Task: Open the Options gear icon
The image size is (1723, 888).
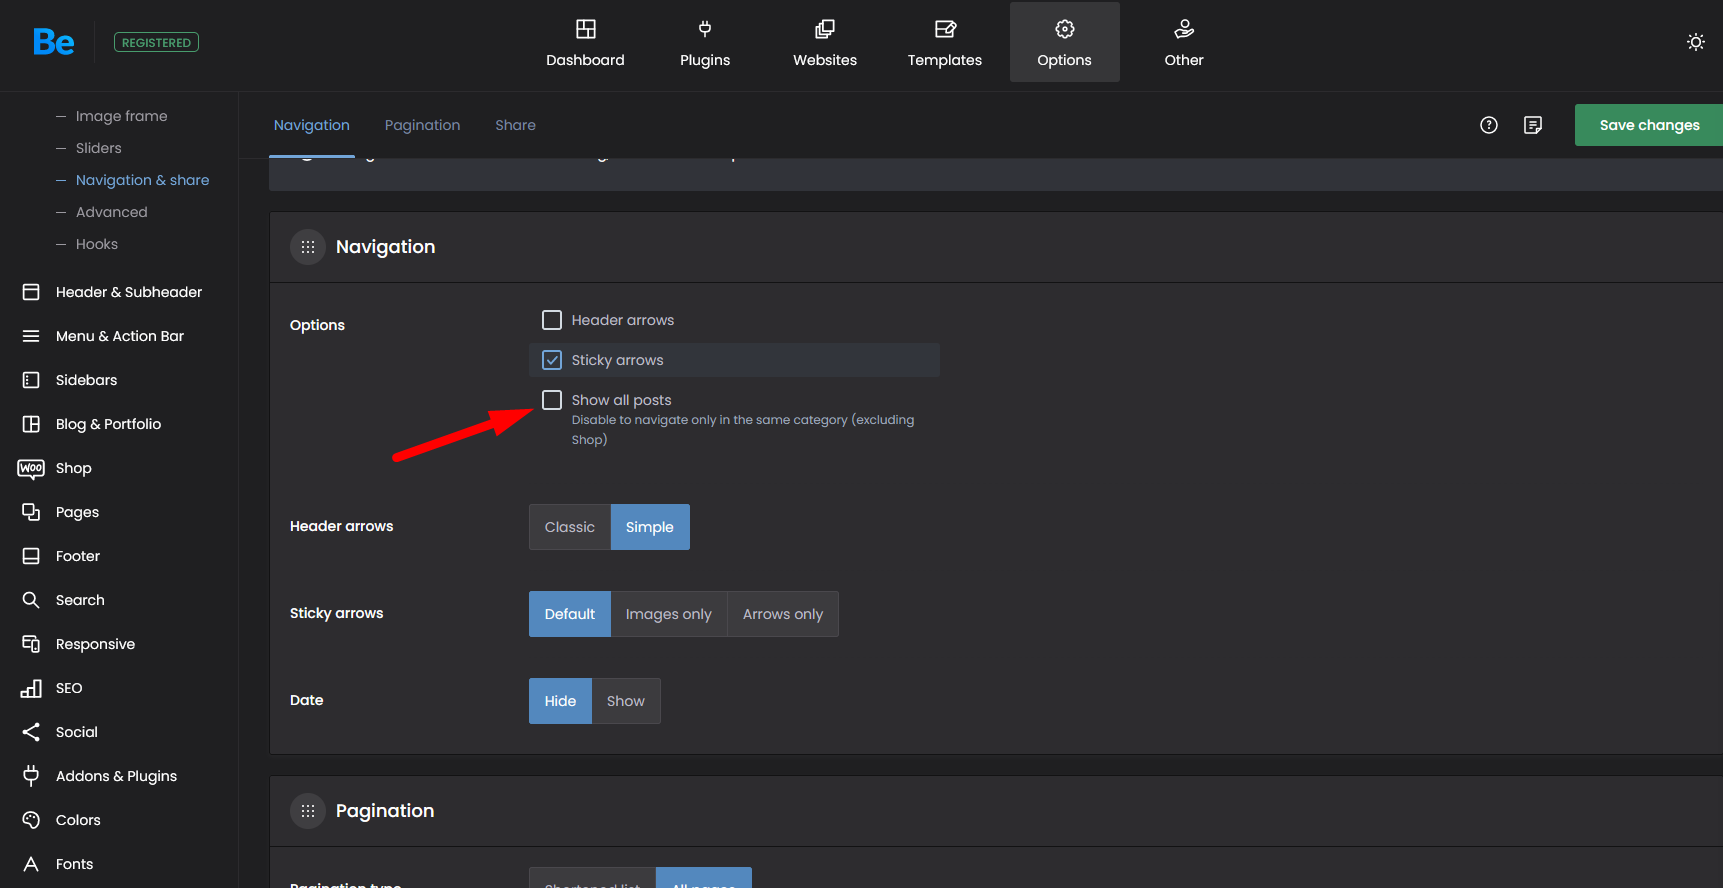Action: point(1065,29)
